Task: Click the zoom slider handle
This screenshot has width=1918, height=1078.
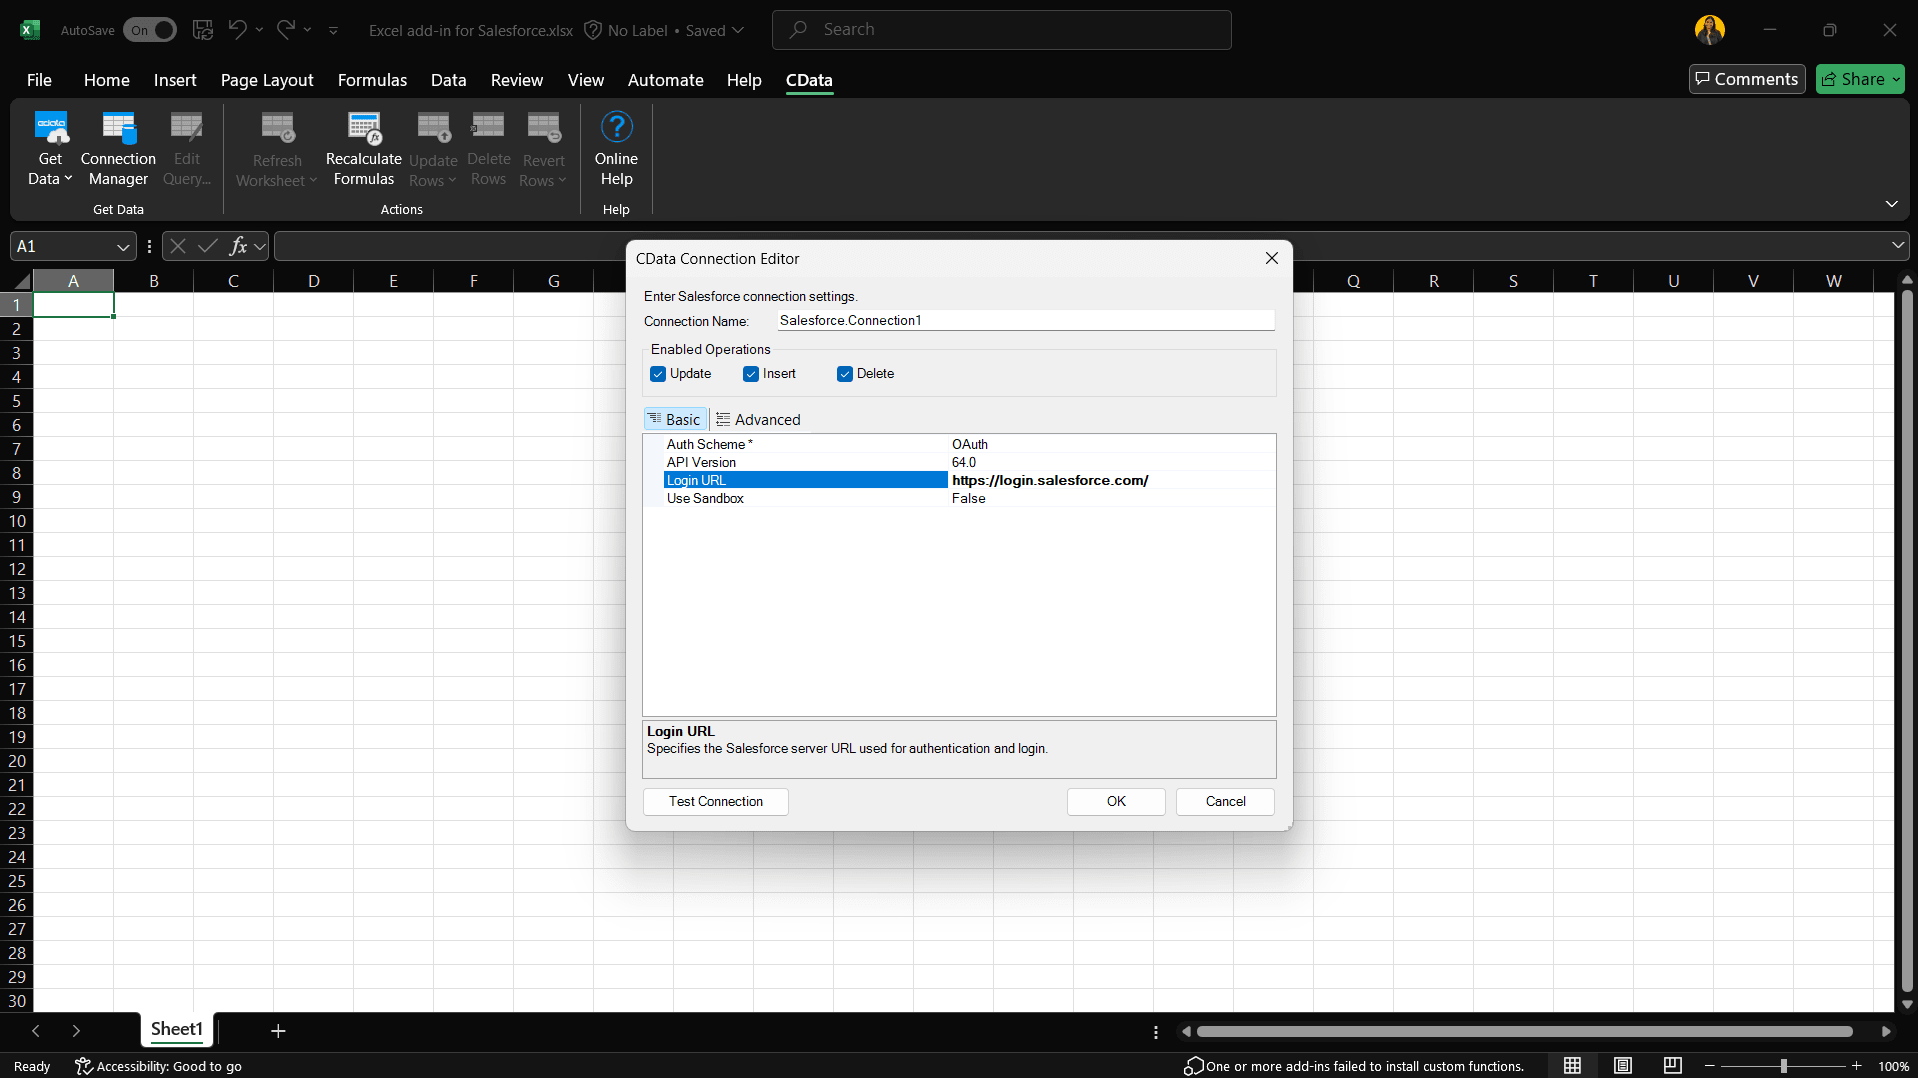Action: pos(1783,1066)
